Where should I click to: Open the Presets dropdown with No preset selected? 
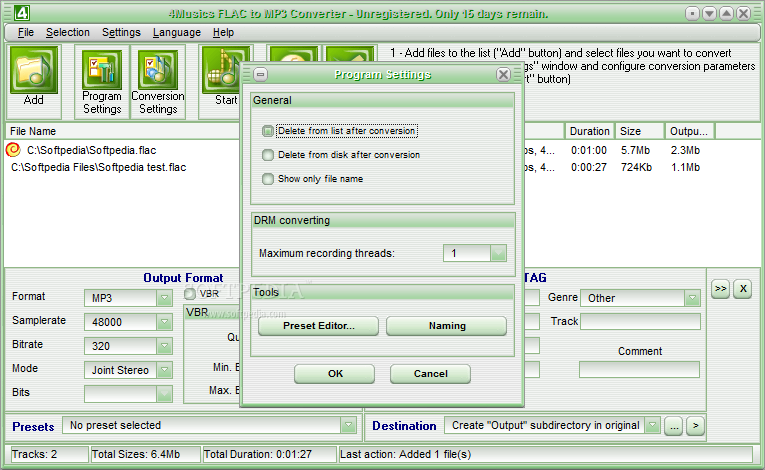pyautogui.click(x=348, y=425)
